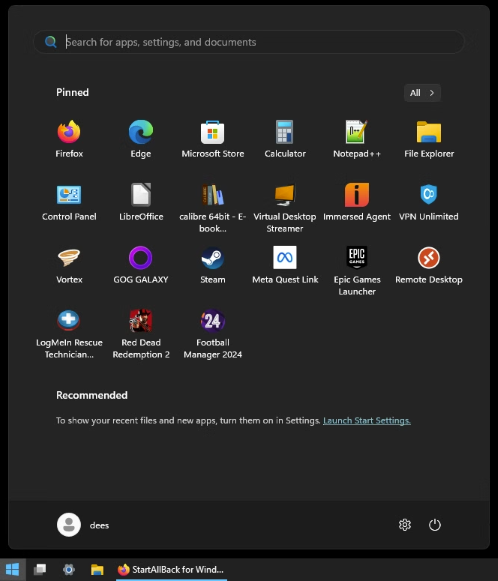Image resolution: width=498 pixels, height=581 pixels.
Task: Launch LibreOffice from pinned apps
Action: pos(141,202)
